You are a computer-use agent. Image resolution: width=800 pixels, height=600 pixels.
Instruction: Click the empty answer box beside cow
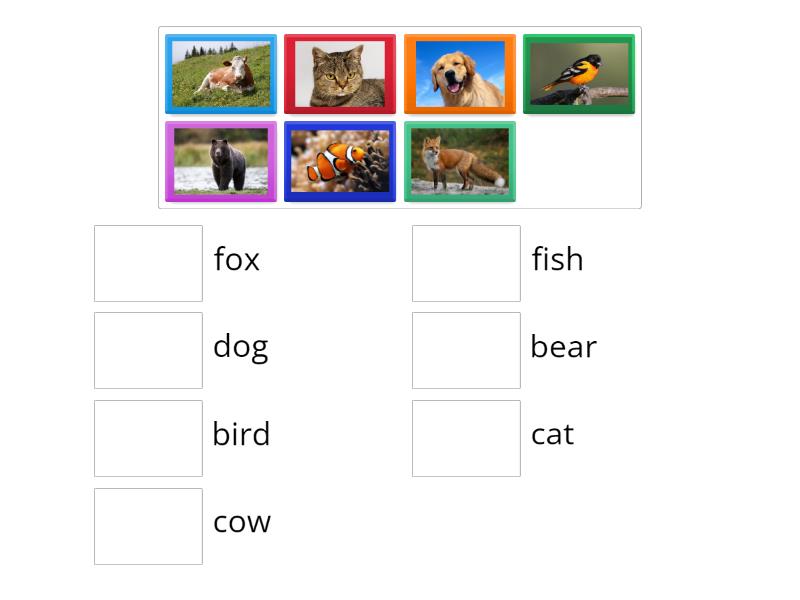[x=148, y=525]
